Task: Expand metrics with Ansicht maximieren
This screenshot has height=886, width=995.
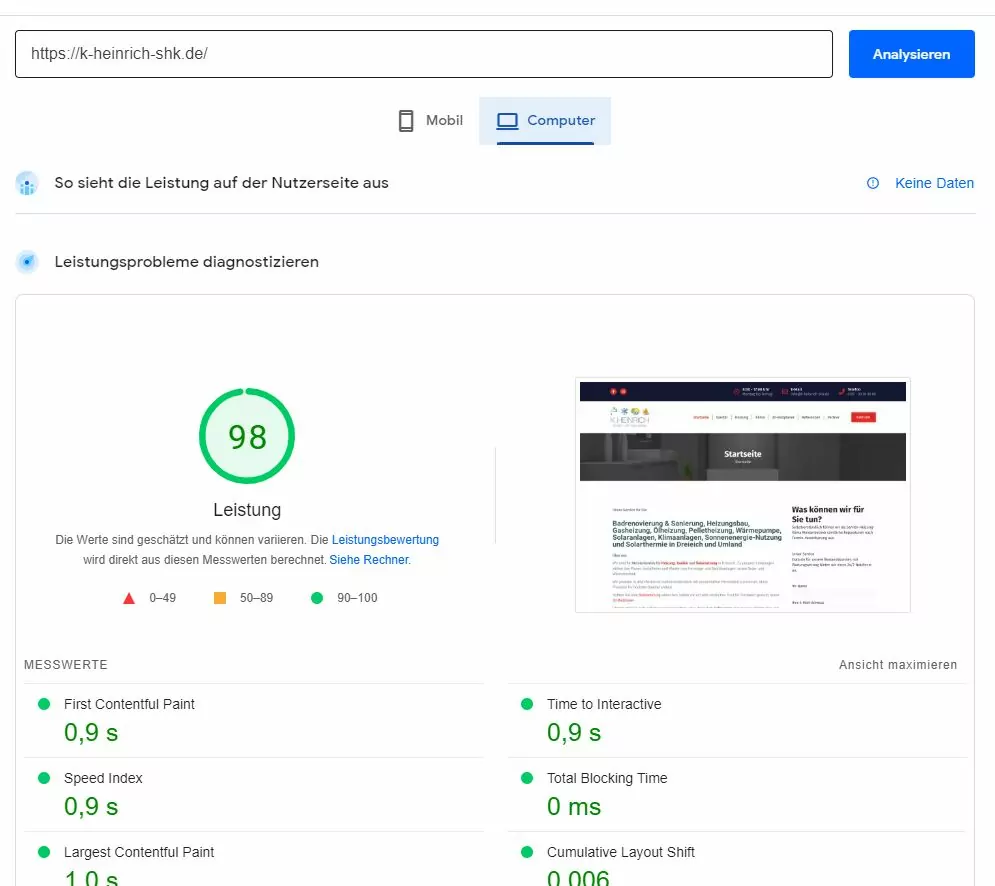Action: (897, 665)
